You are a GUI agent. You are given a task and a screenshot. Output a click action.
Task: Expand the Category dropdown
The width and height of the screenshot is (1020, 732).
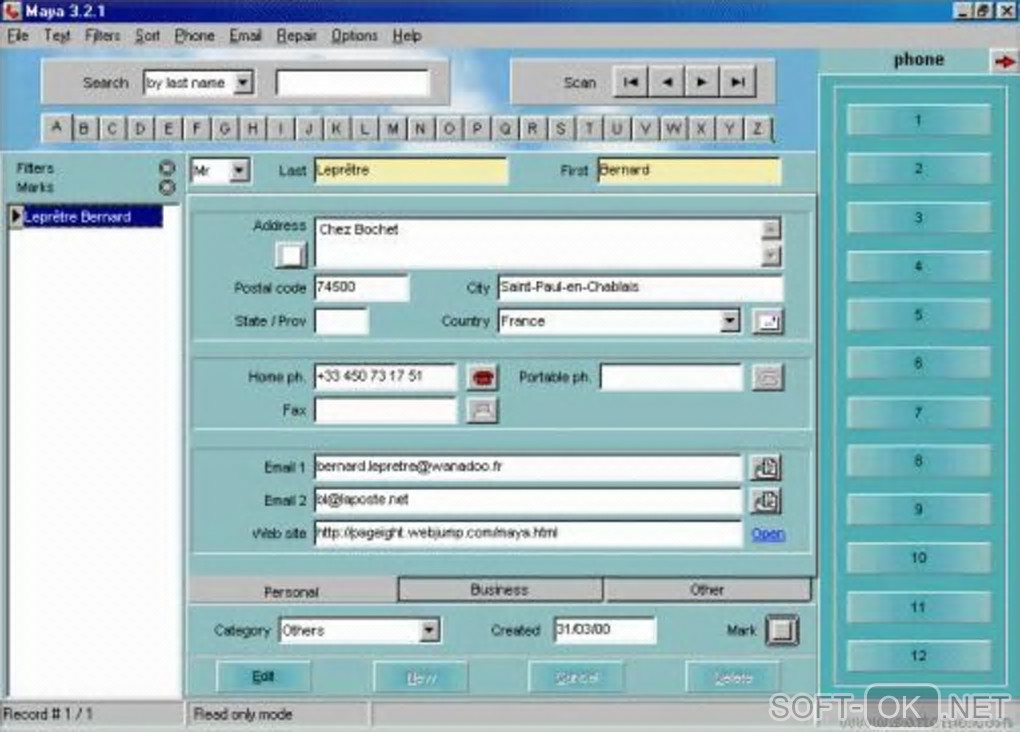429,630
